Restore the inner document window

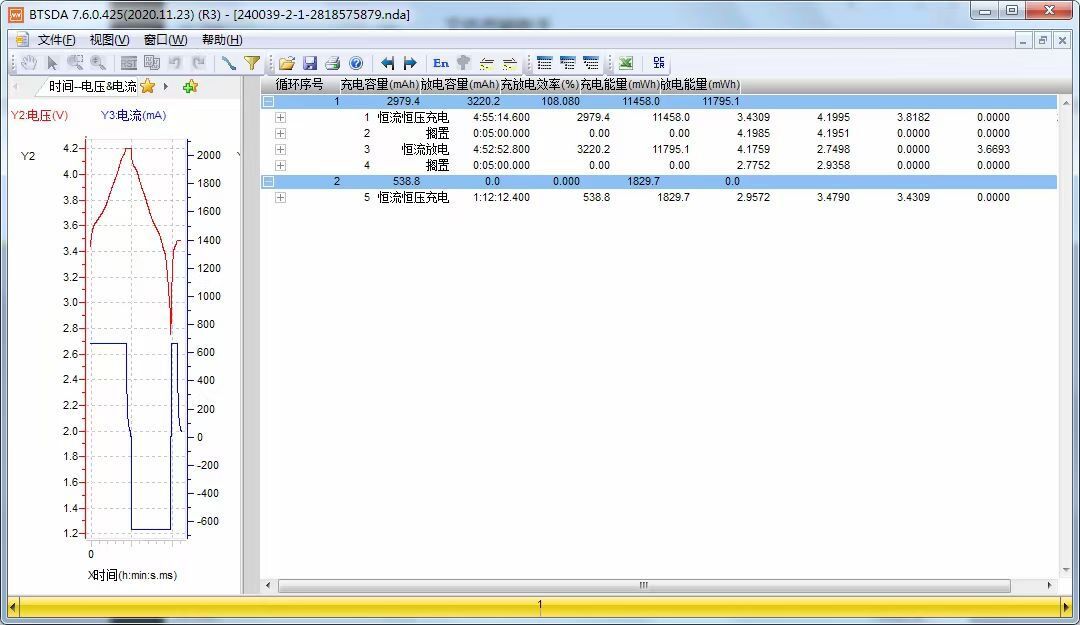(1042, 41)
